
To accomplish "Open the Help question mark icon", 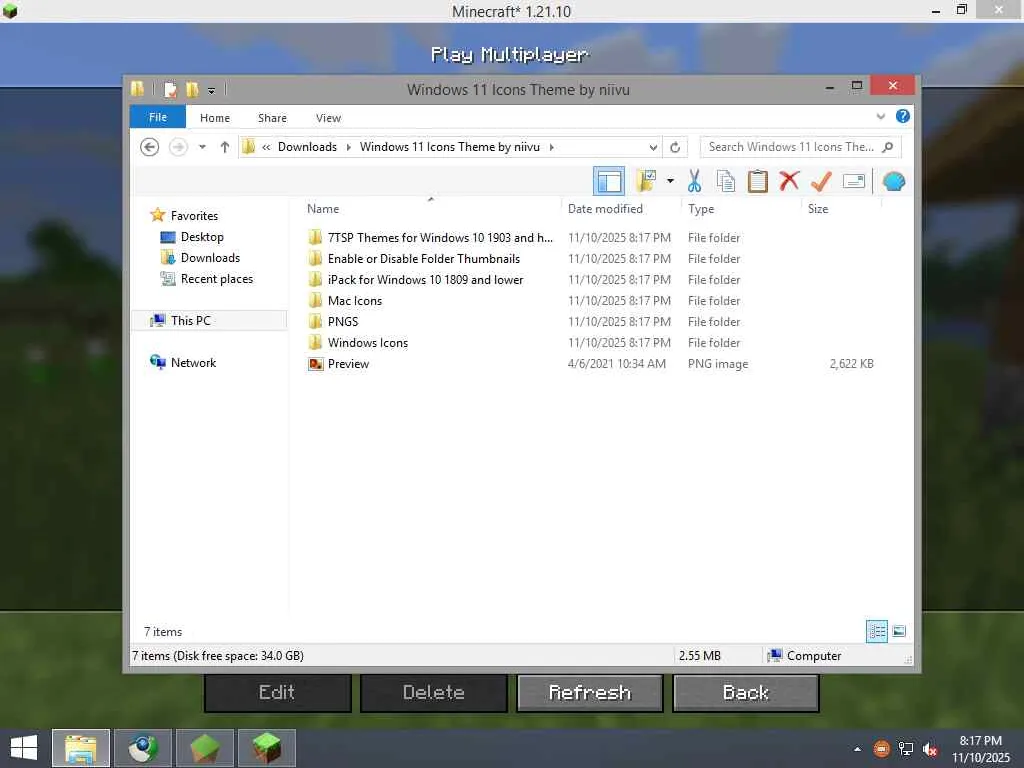I will [x=903, y=116].
